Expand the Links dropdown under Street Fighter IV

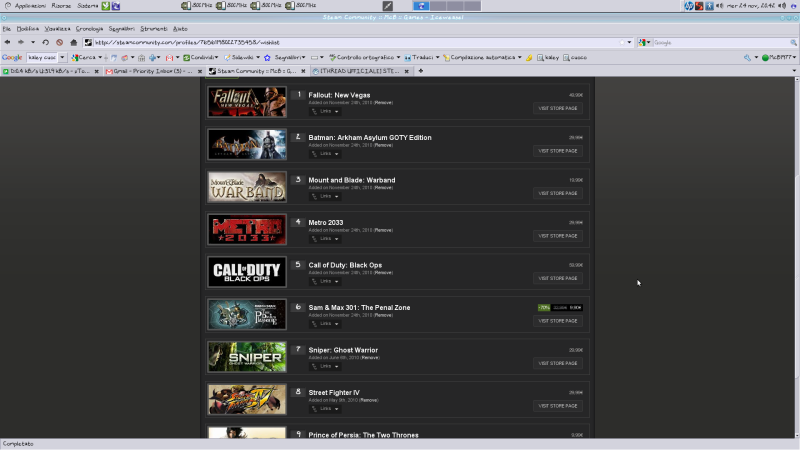coord(325,409)
